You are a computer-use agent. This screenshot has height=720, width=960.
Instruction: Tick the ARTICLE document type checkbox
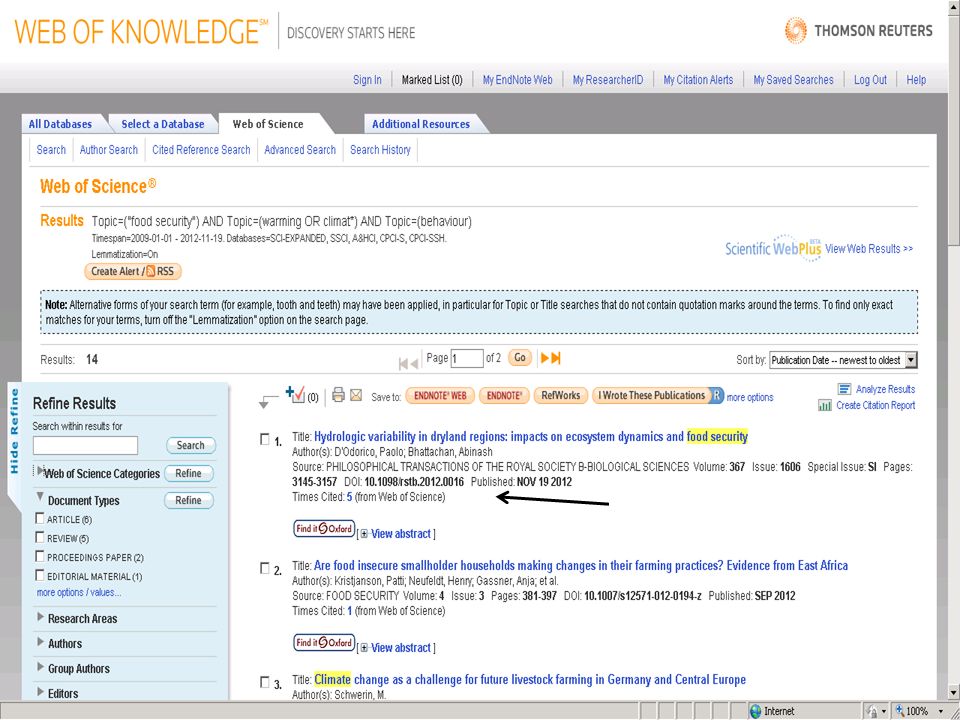coord(40,519)
